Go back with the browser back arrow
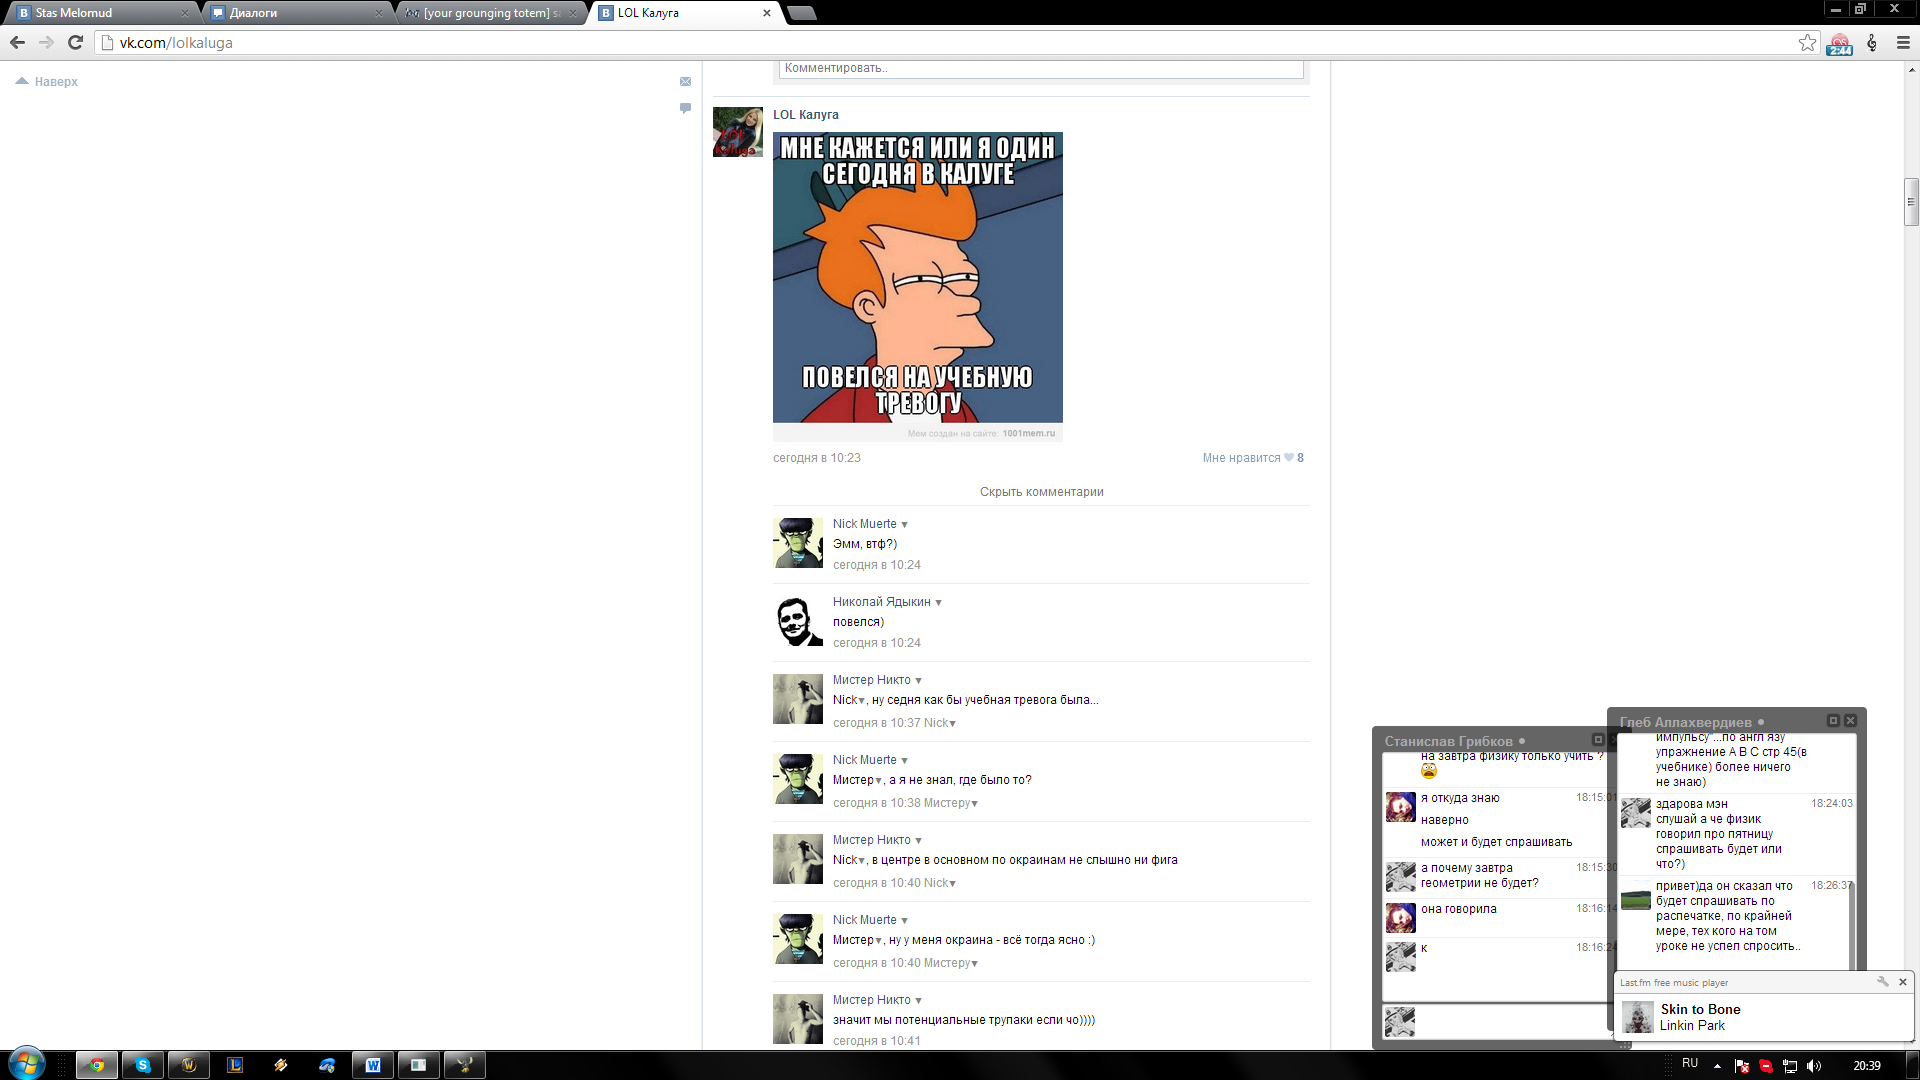This screenshot has width=1920, height=1080. pyautogui.click(x=17, y=42)
